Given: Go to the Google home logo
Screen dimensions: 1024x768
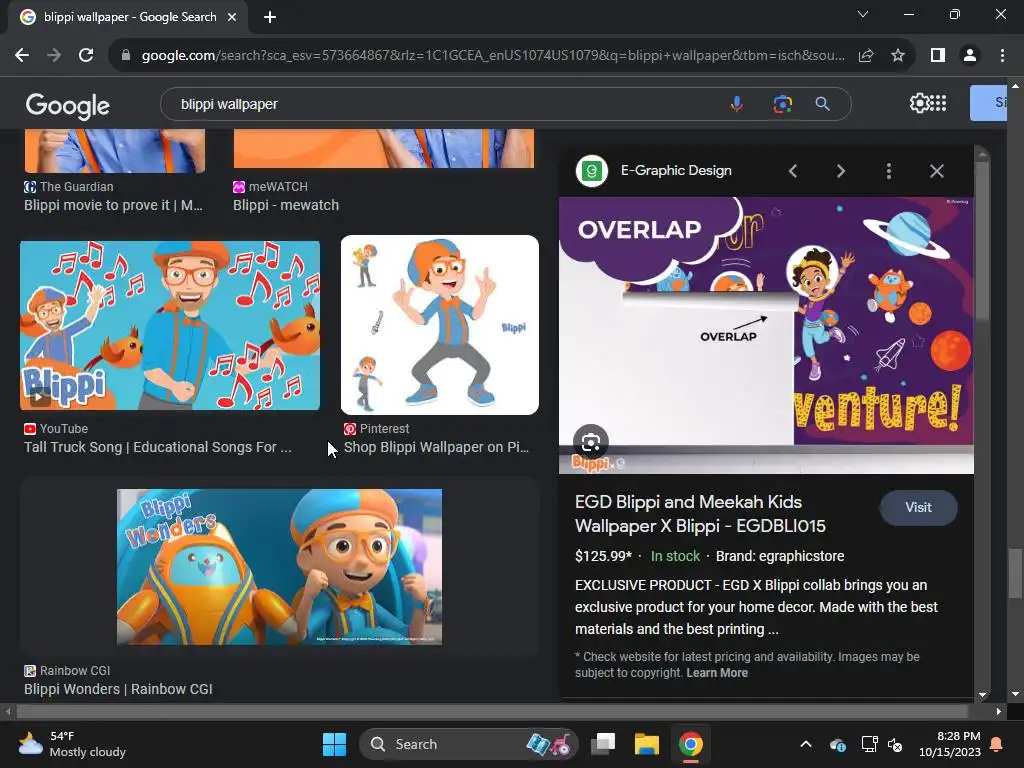Looking at the screenshot, I should 68,105.
